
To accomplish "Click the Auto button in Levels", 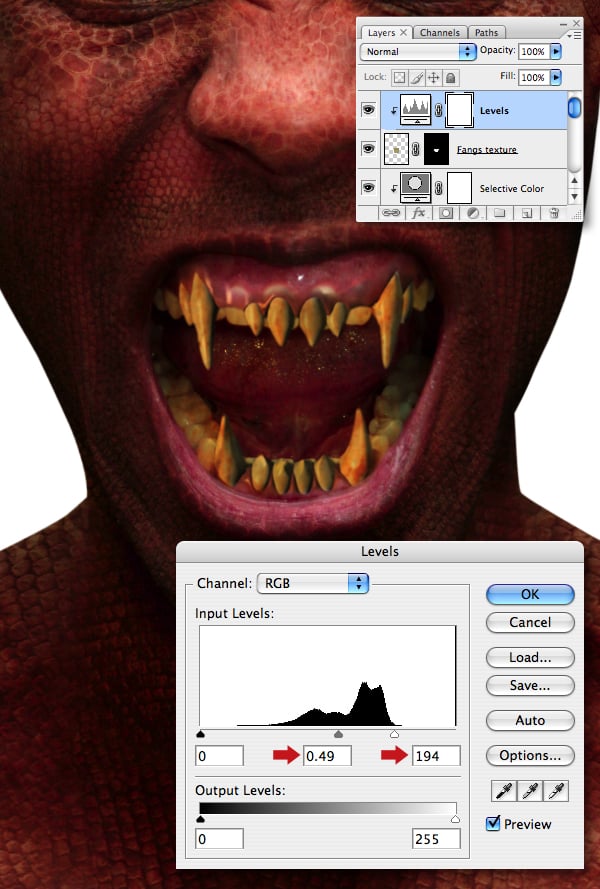I will tap(530, 721).
